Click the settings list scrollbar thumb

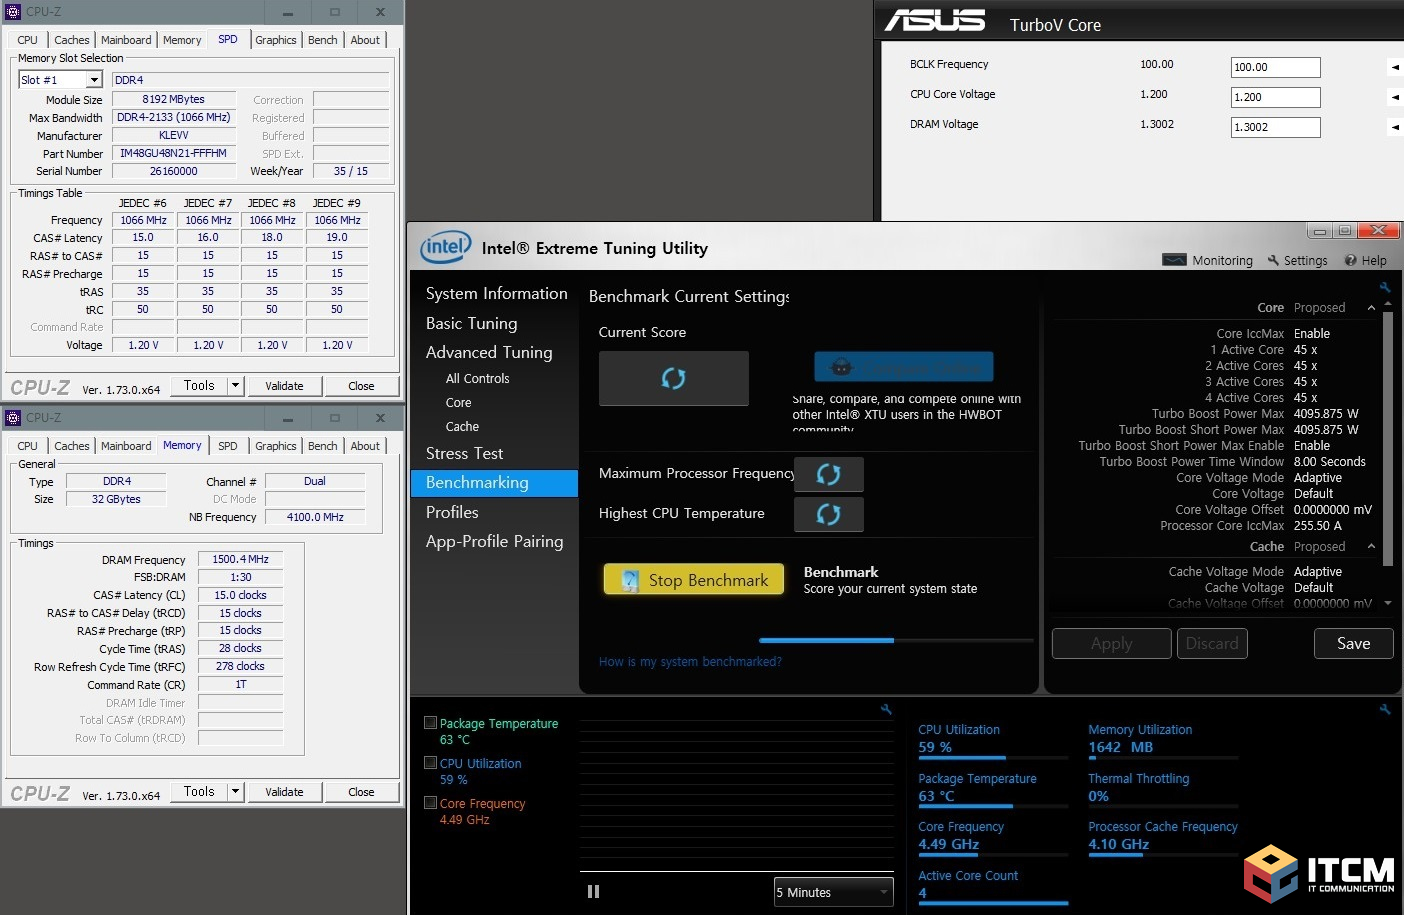point(1388,440)
